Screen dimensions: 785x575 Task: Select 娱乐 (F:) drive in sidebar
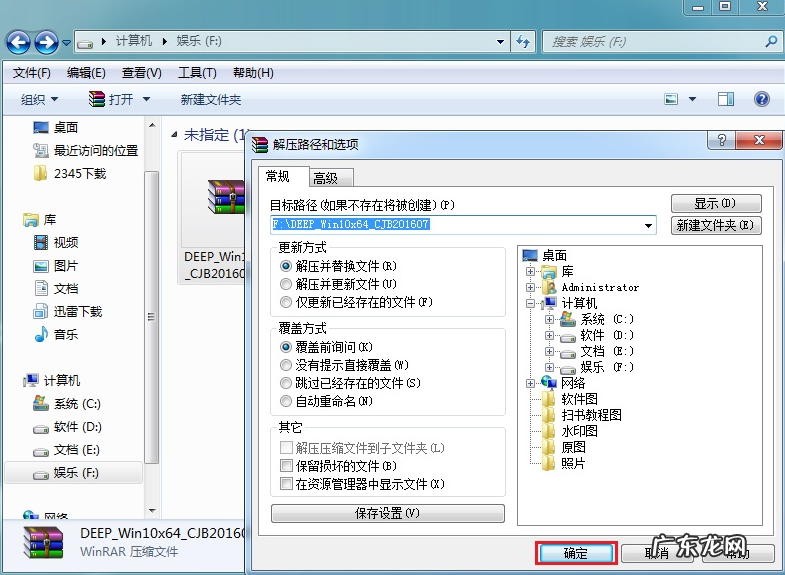click(x=74, y=472)
